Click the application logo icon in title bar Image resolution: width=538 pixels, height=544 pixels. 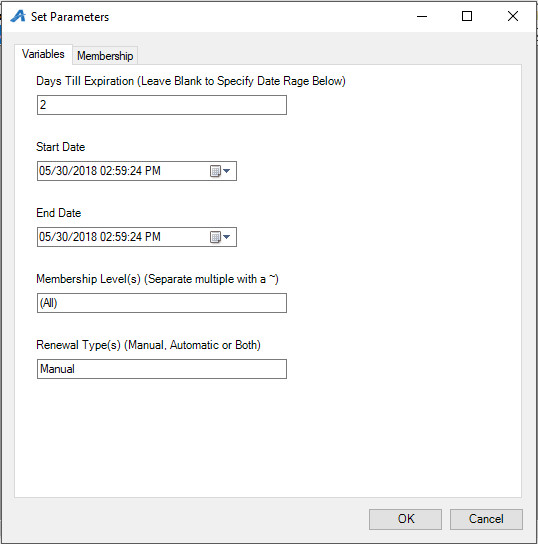[18, 16]
